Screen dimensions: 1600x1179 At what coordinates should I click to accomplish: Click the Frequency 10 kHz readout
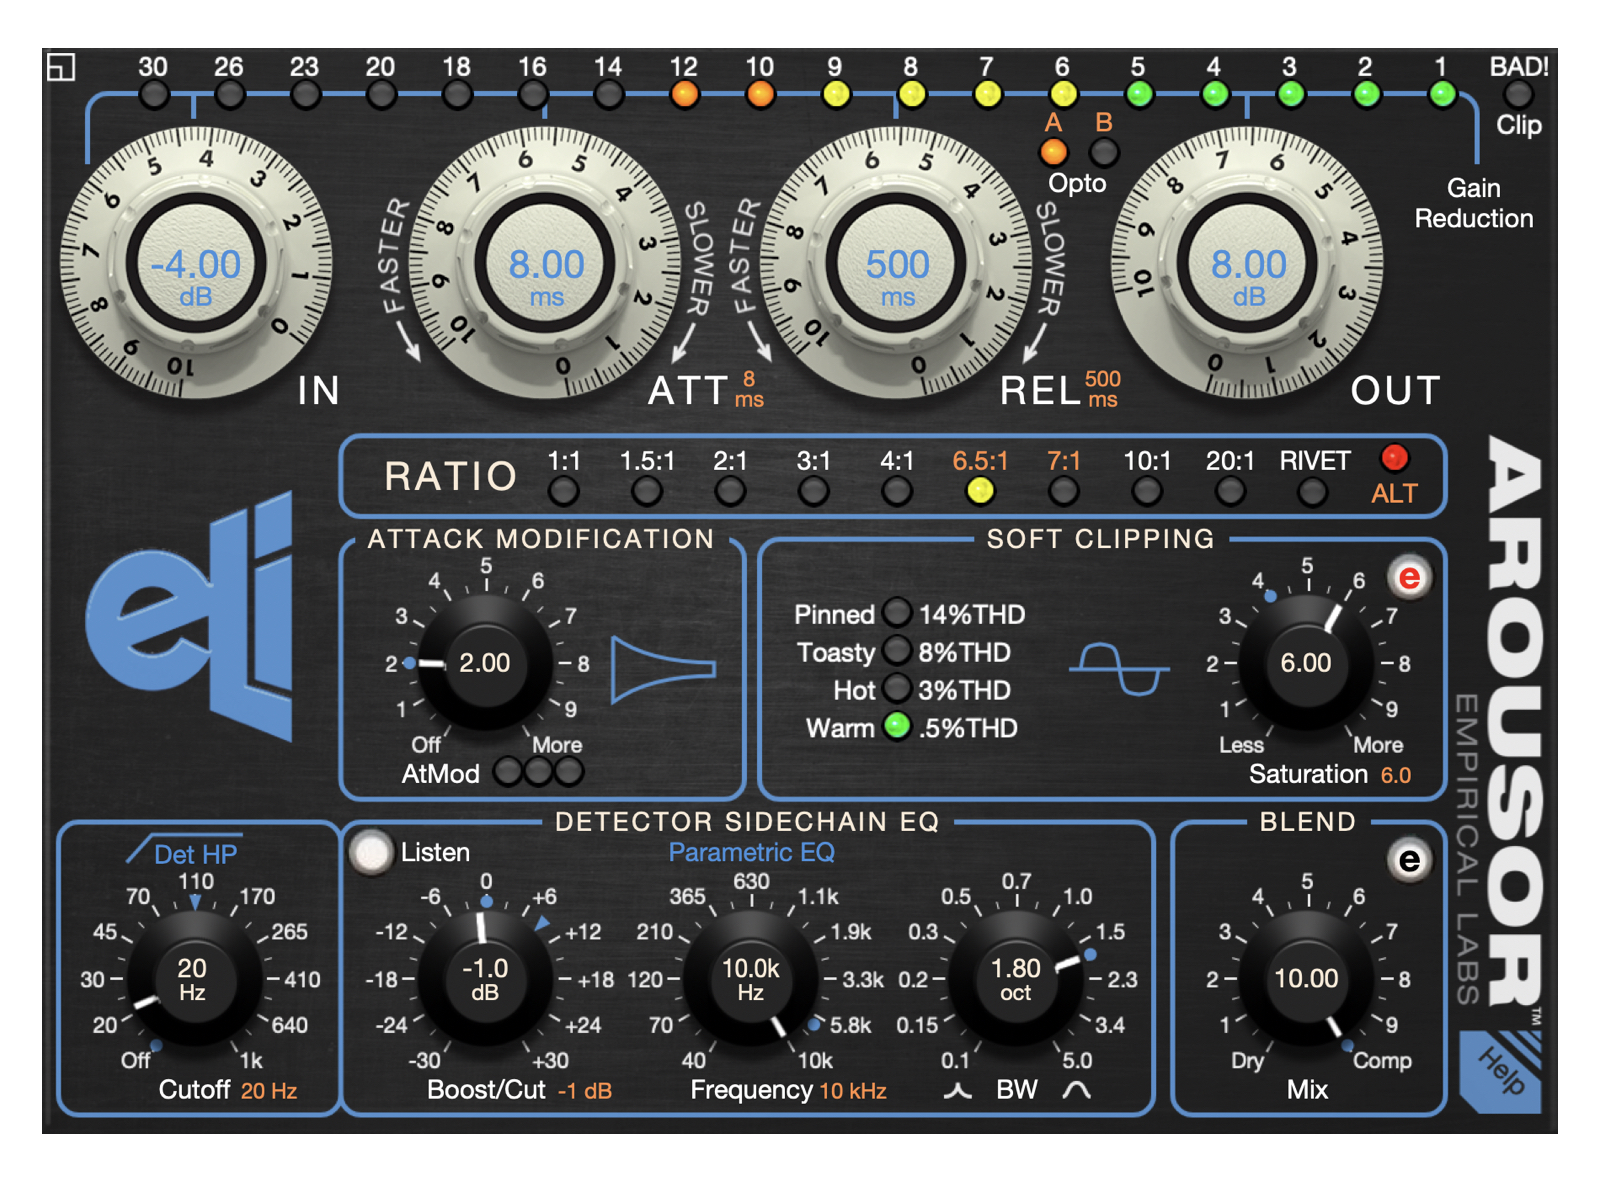pos(853,1091)
